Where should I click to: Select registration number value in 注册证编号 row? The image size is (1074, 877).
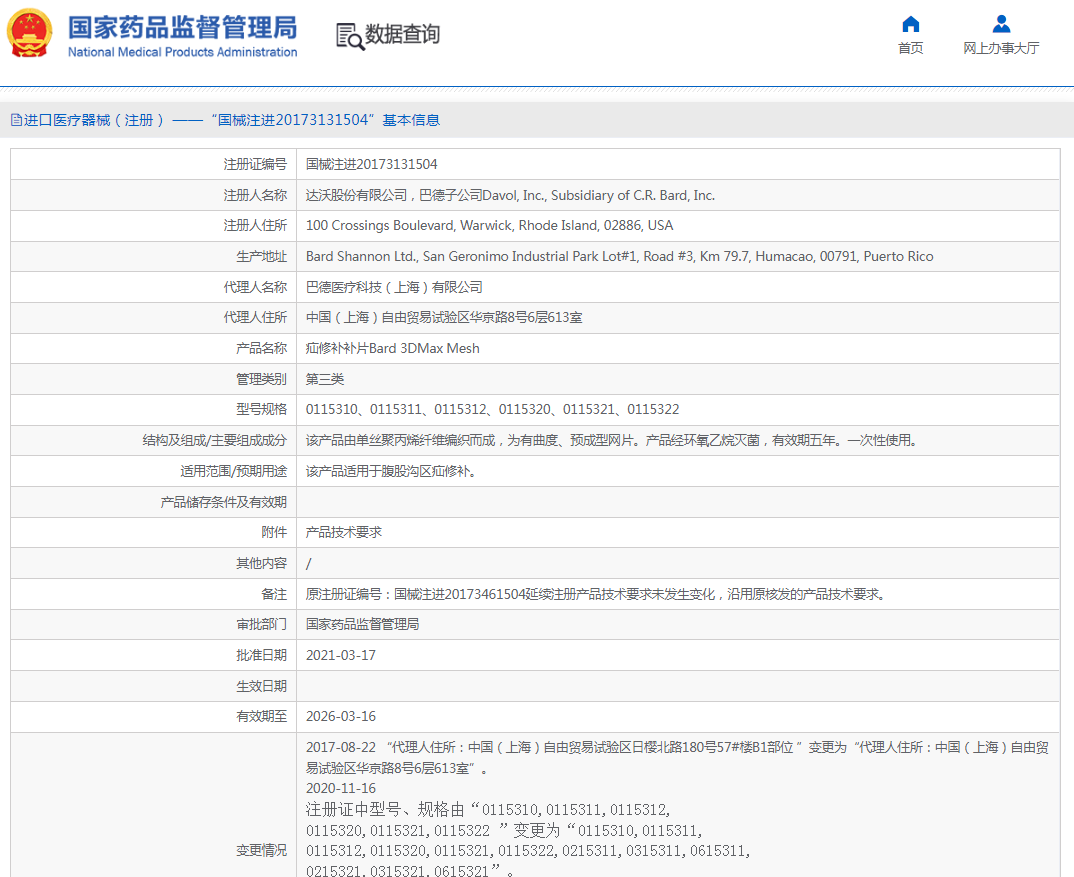(x=371, y=164)
